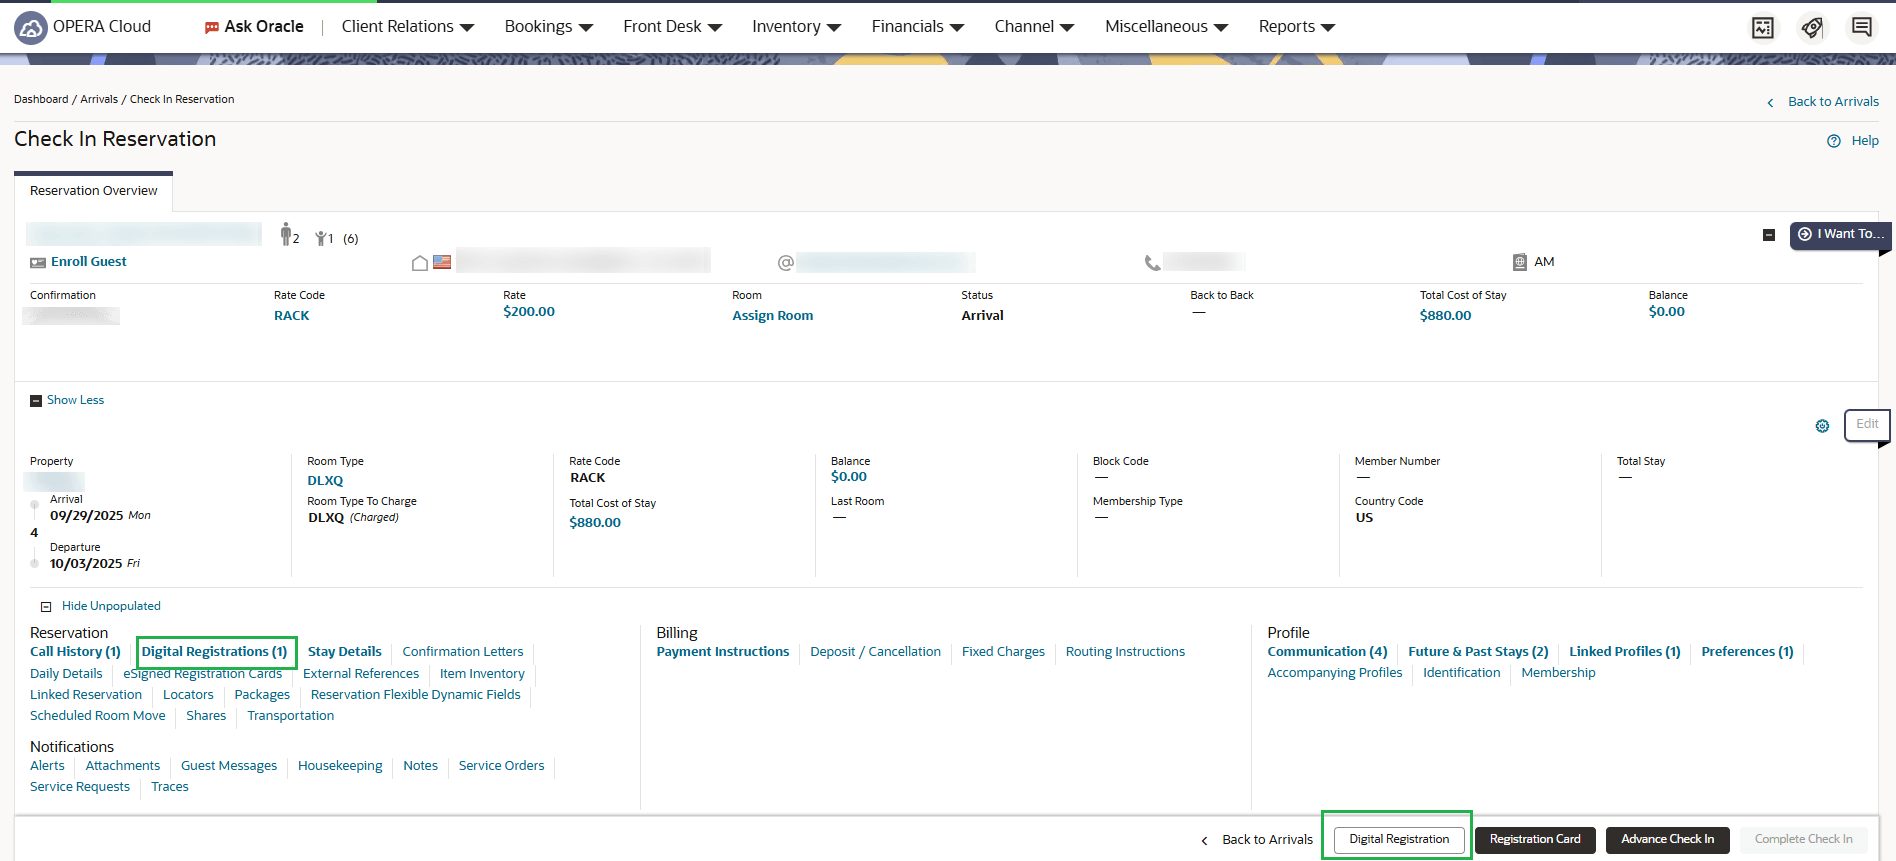
Task: Click the US flag icon
Action: [x=442, y=262]
